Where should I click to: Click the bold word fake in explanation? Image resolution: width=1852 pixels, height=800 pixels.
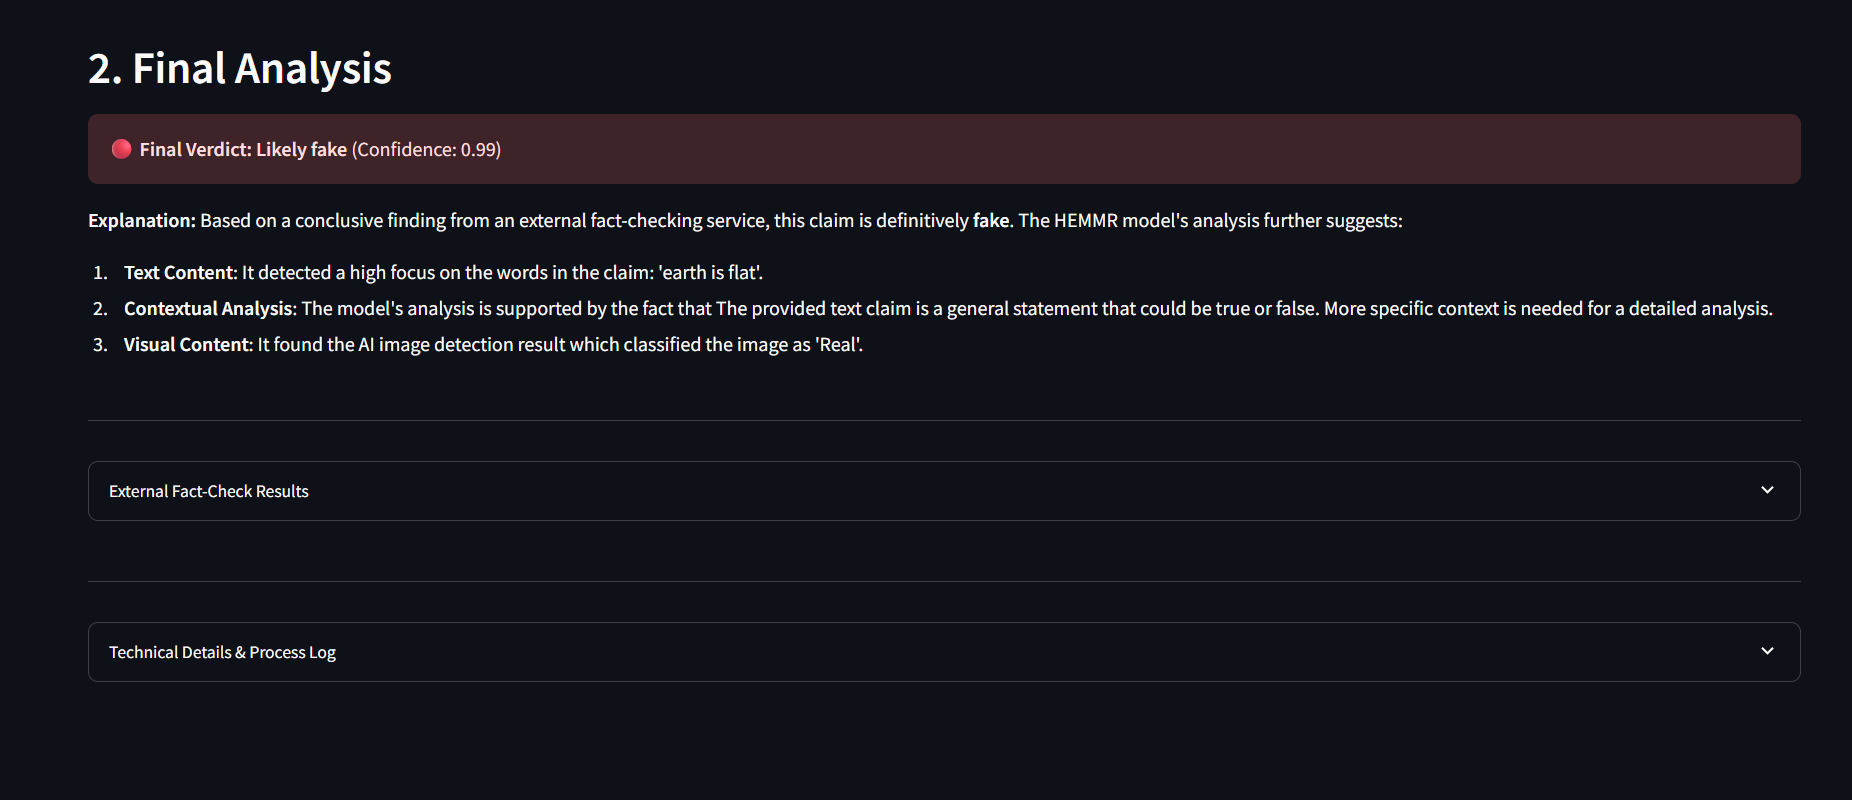(991, 221)
